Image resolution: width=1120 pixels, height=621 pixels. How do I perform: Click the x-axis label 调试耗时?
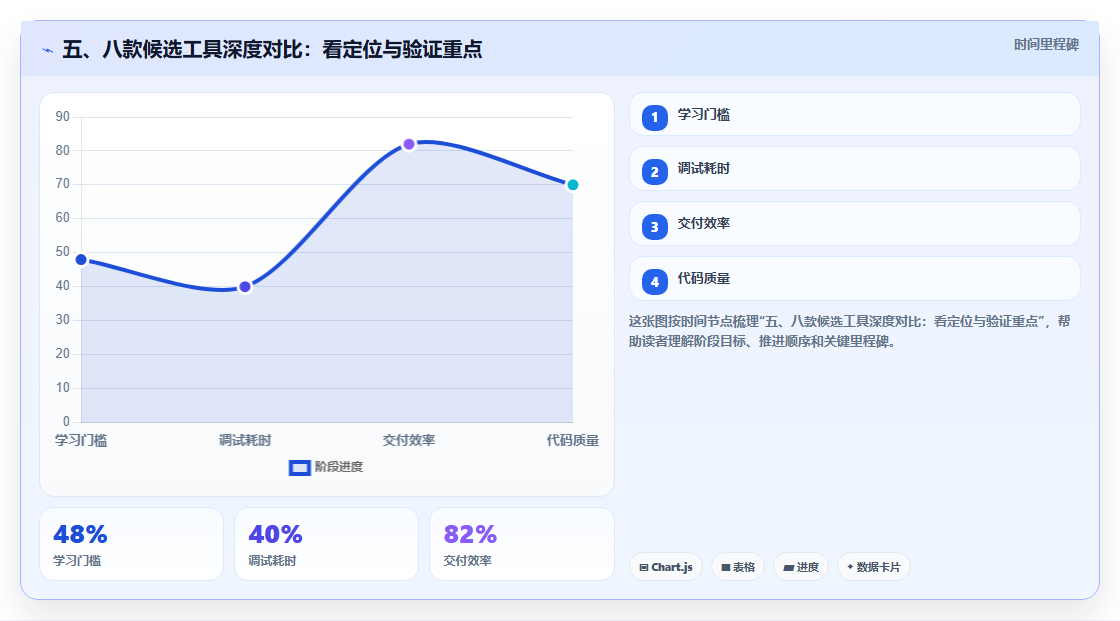point(245,440)
